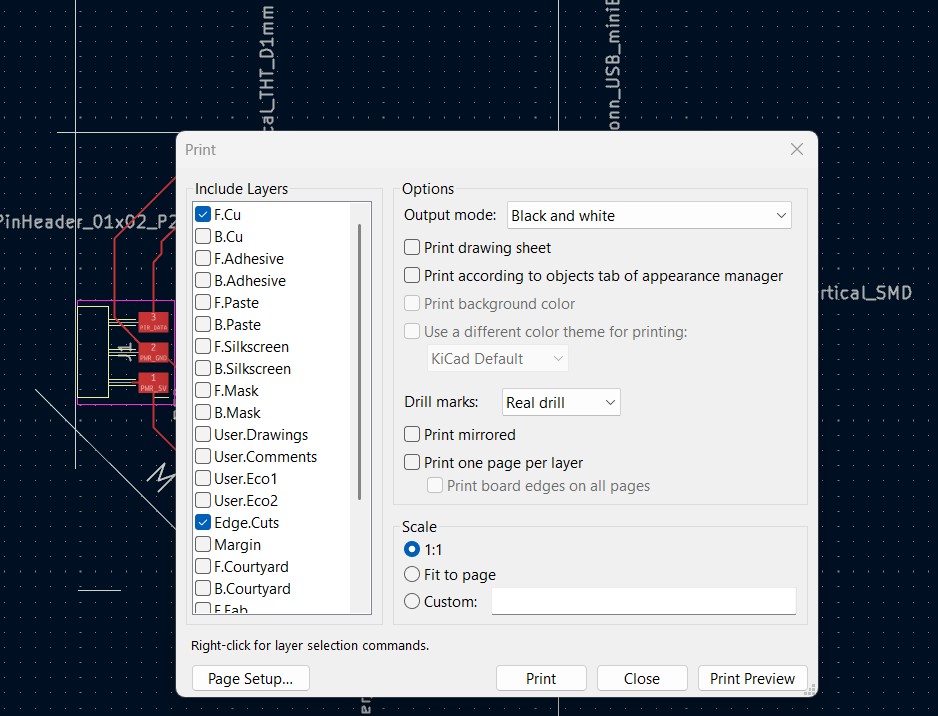
Task: Enable the B.Mask layer
Action: (203, 413)
